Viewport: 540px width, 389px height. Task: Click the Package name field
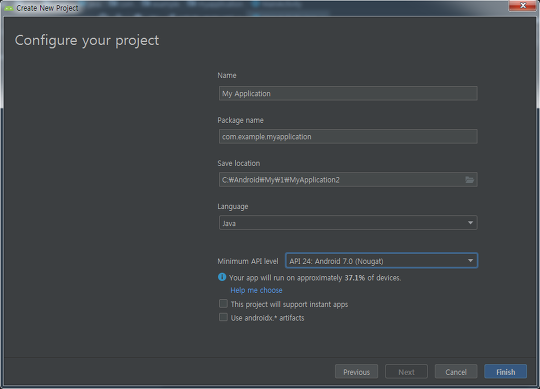pyautogui.click(x=348, y=137)
